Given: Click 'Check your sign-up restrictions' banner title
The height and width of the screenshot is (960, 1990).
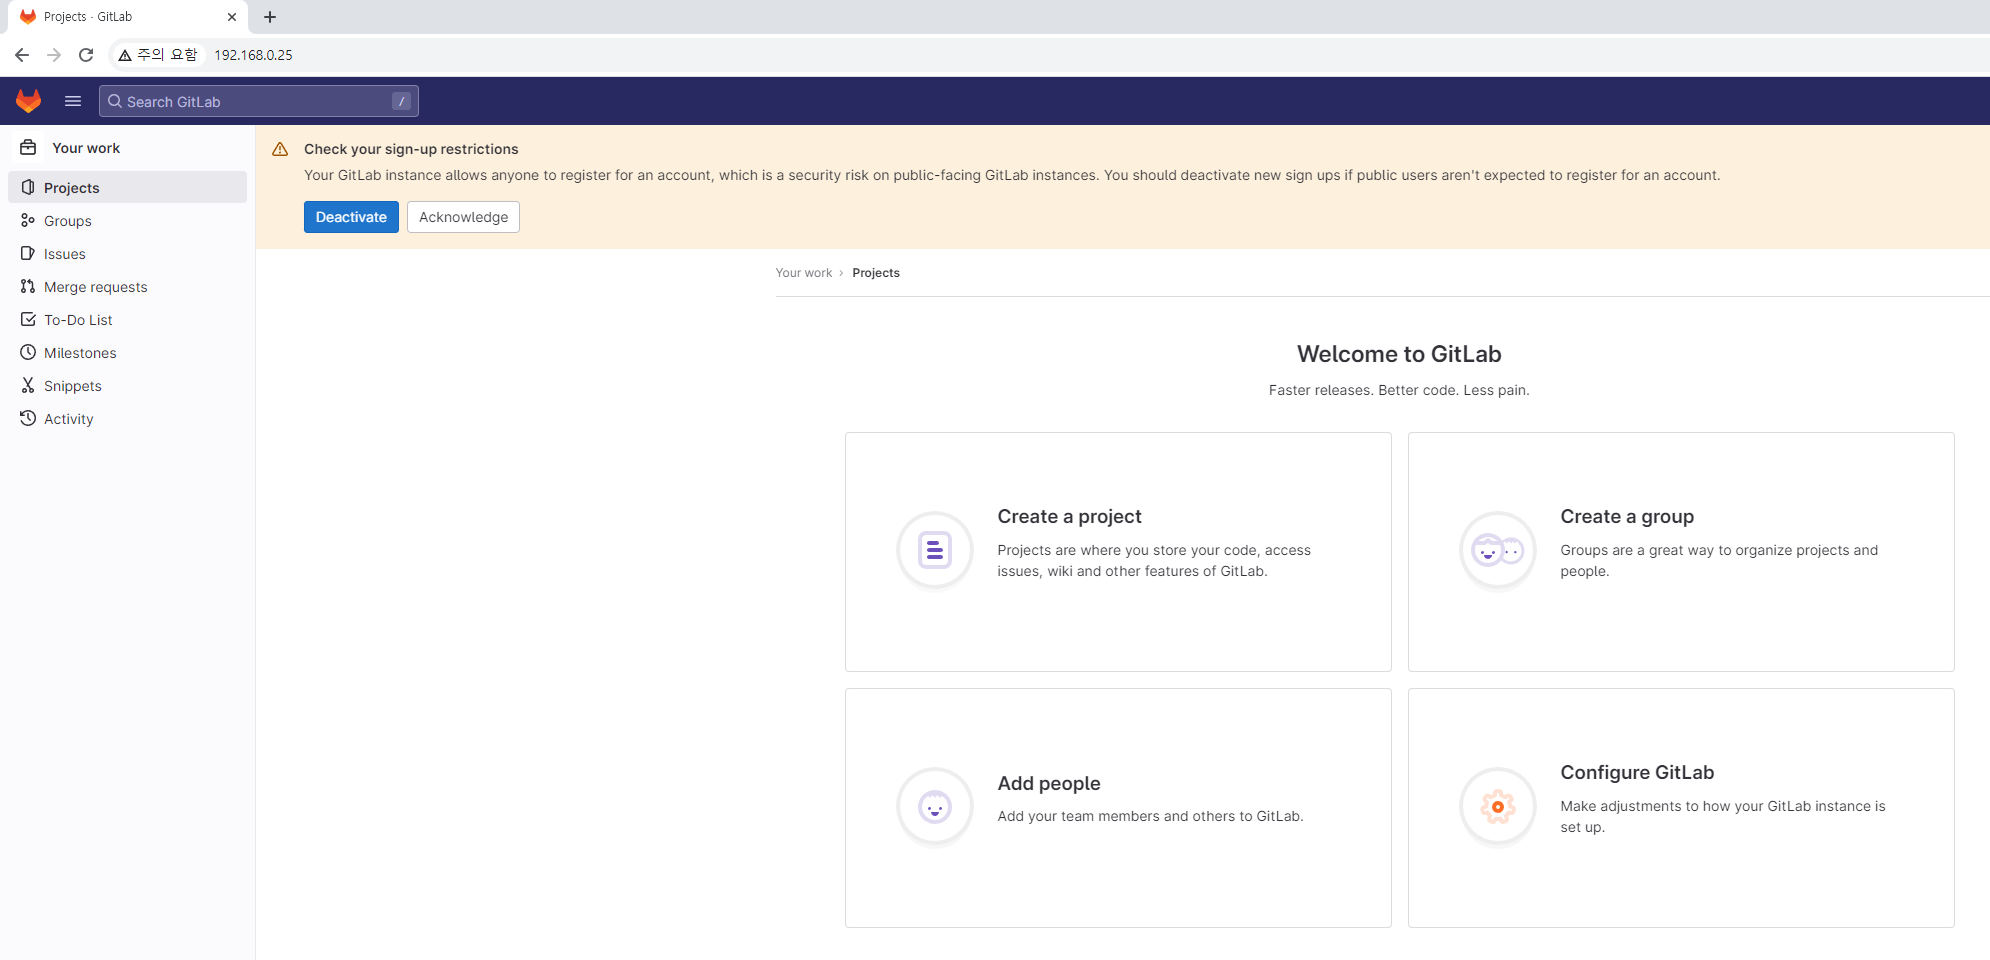Looking at the screenshot, I should (411, 149).
